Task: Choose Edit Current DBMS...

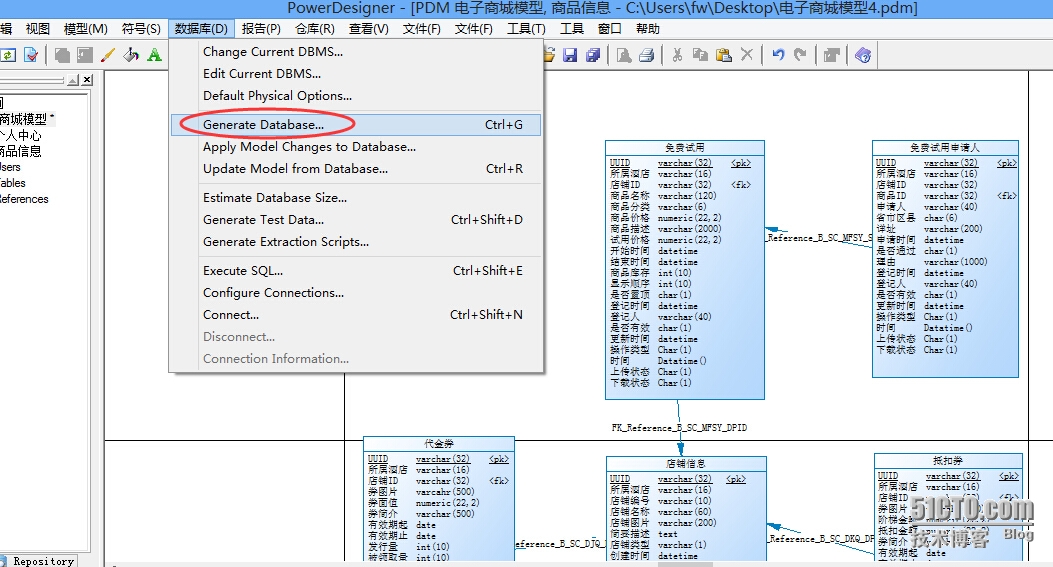Action: point(357,74)
